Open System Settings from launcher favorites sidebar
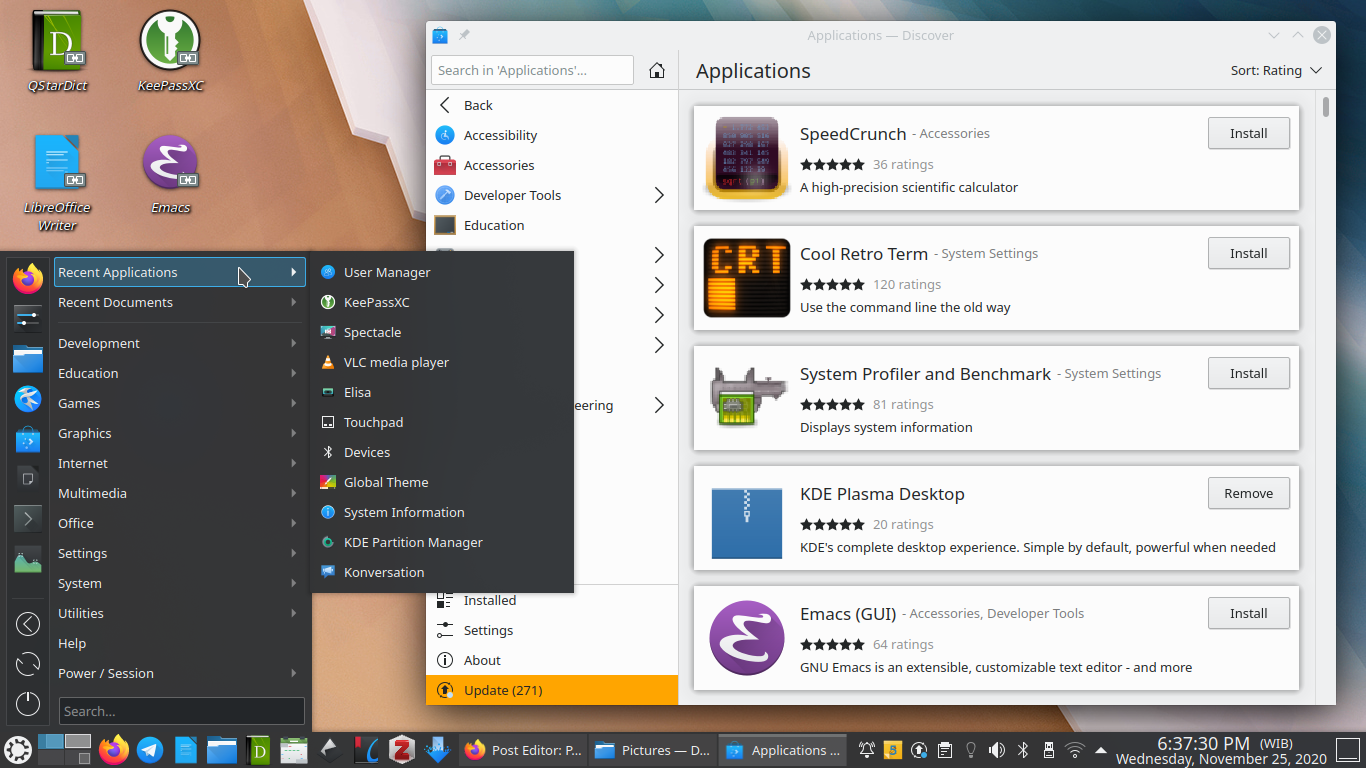This screenshot has height=768, width=1366. 28,319
